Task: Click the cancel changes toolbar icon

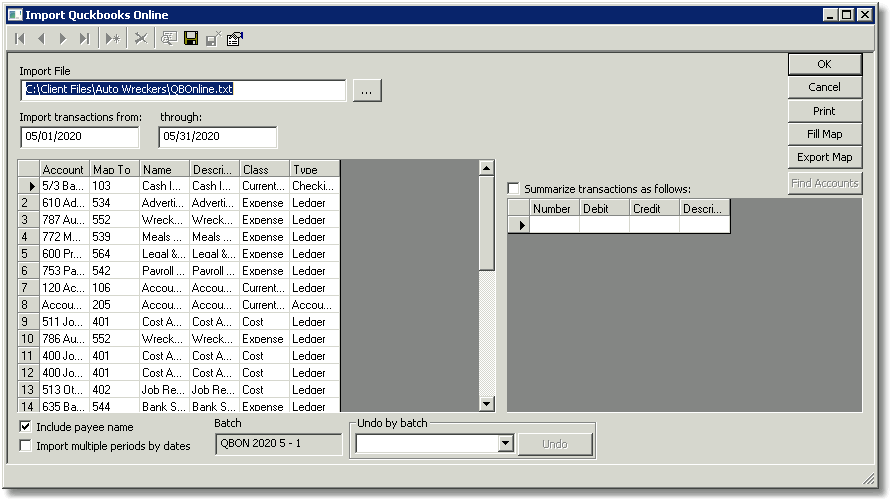Action: tap(213, 39)
